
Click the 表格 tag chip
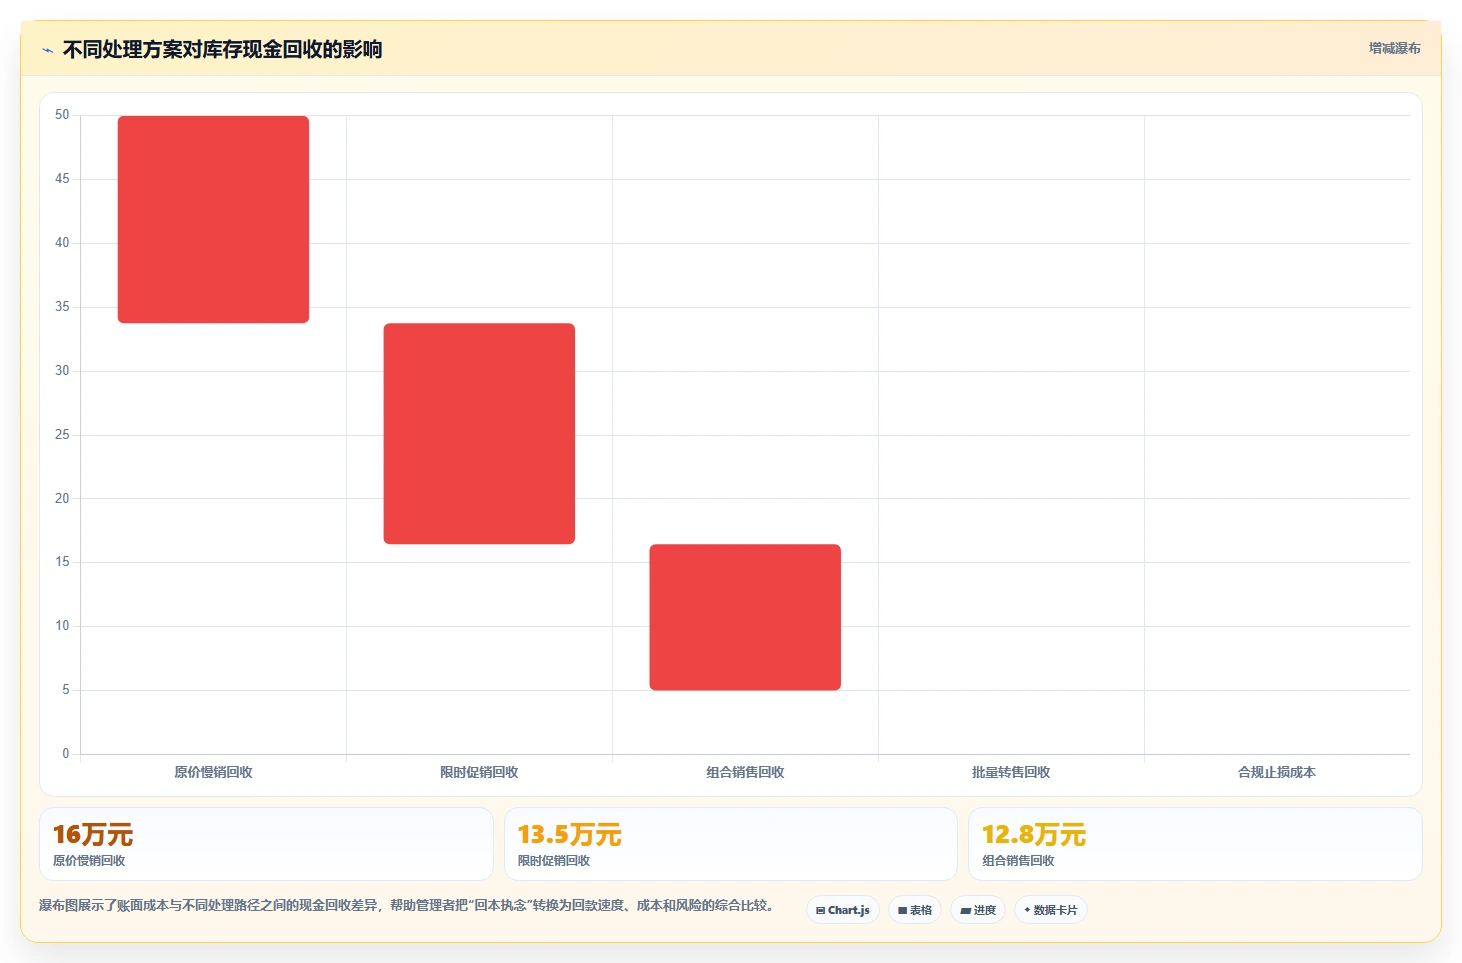(x=915, y=910)
